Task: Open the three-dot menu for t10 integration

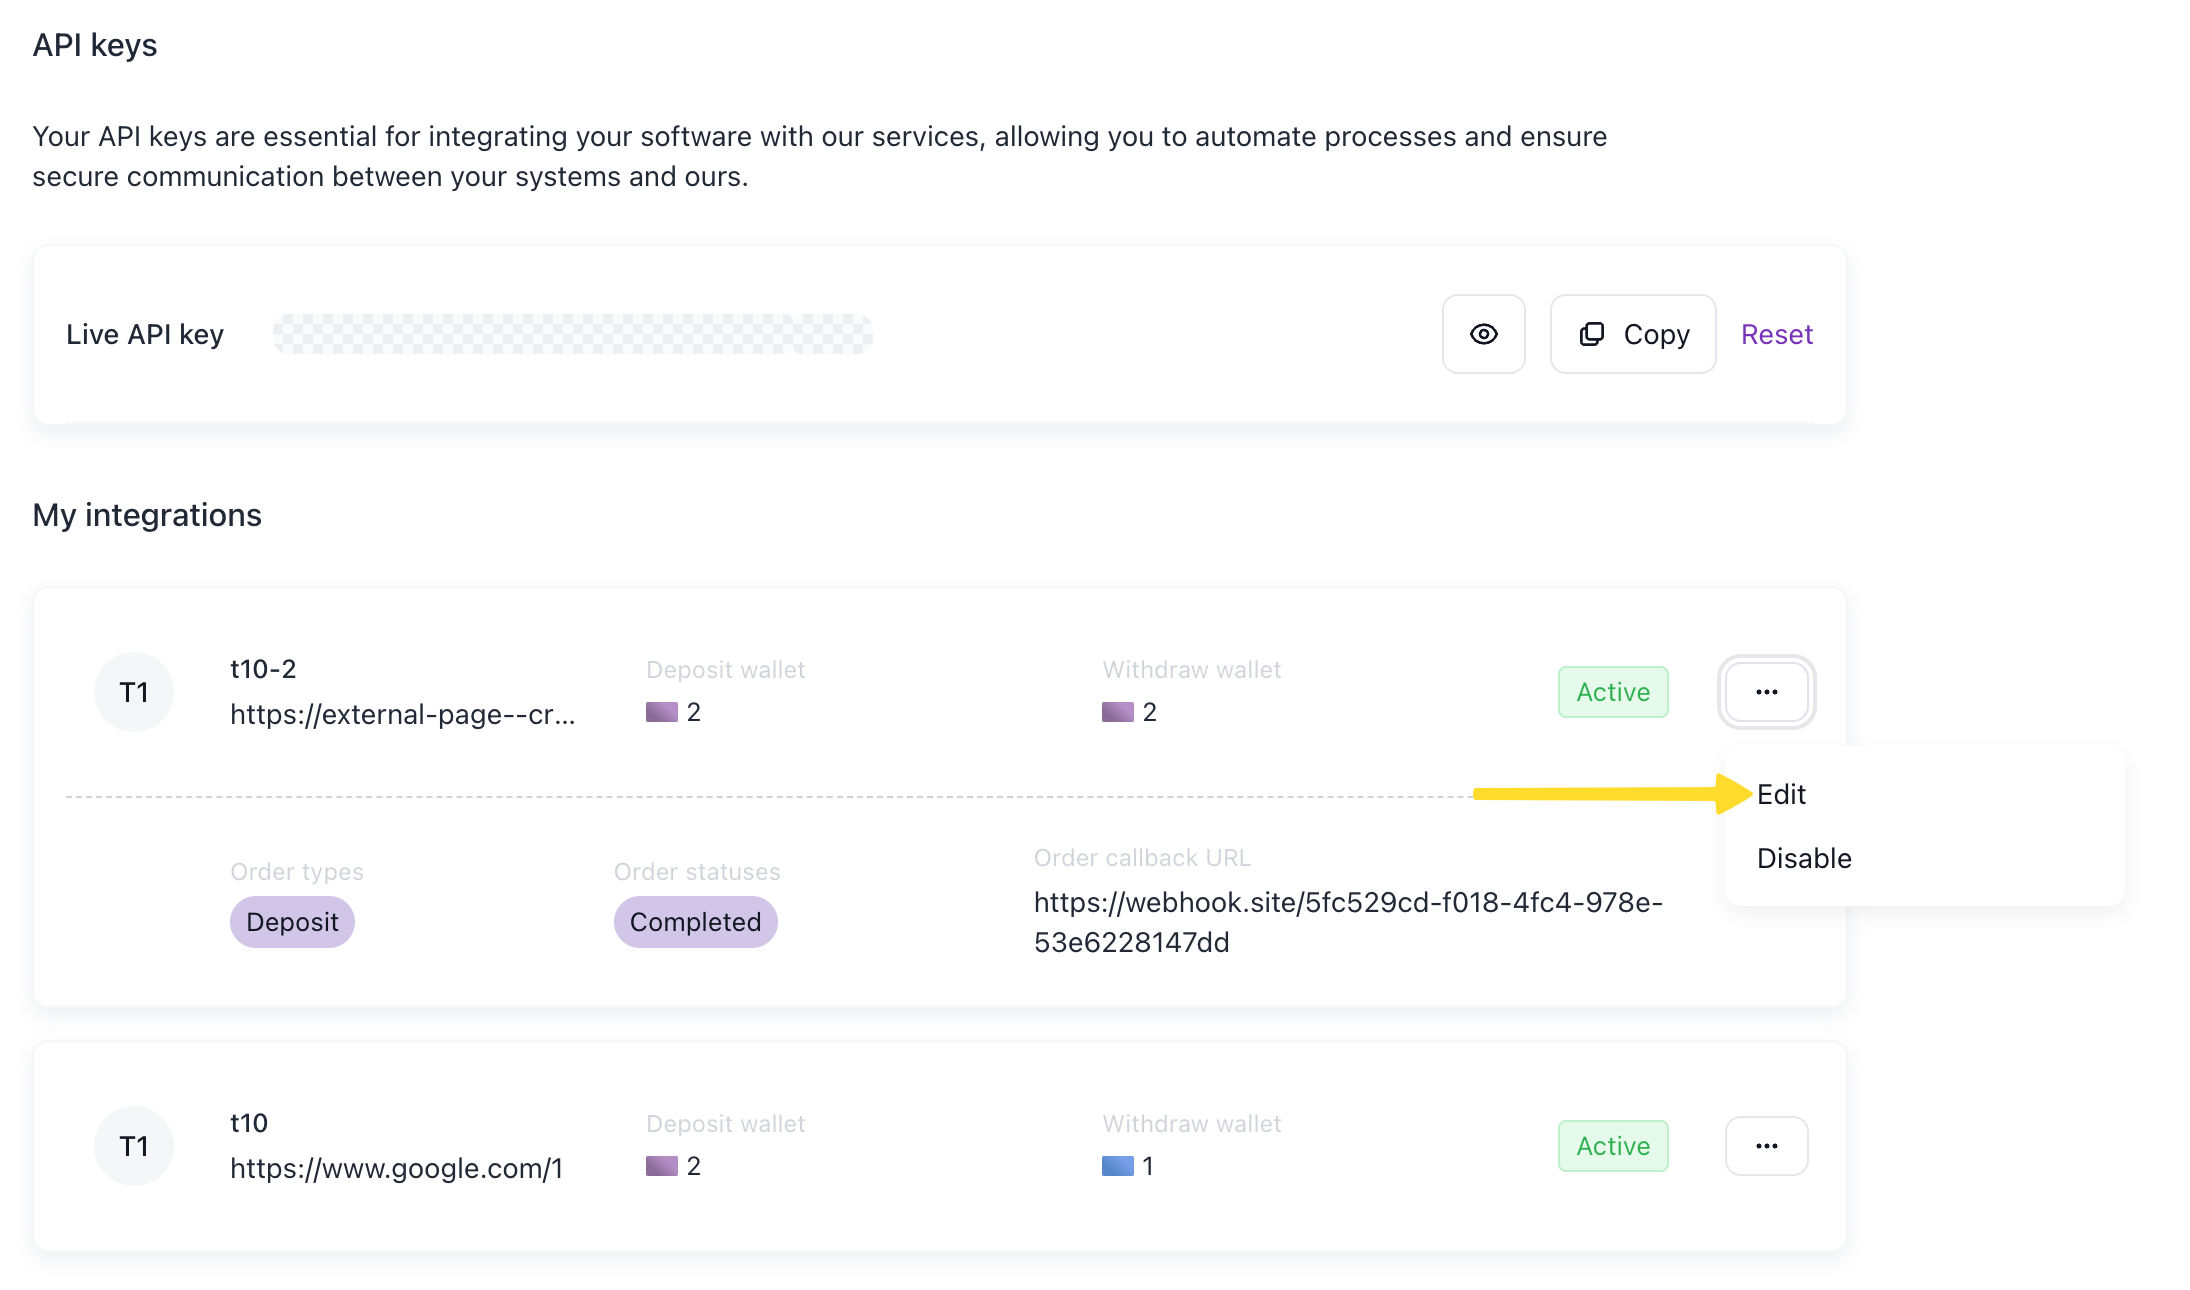Action: point(1766,1146)
